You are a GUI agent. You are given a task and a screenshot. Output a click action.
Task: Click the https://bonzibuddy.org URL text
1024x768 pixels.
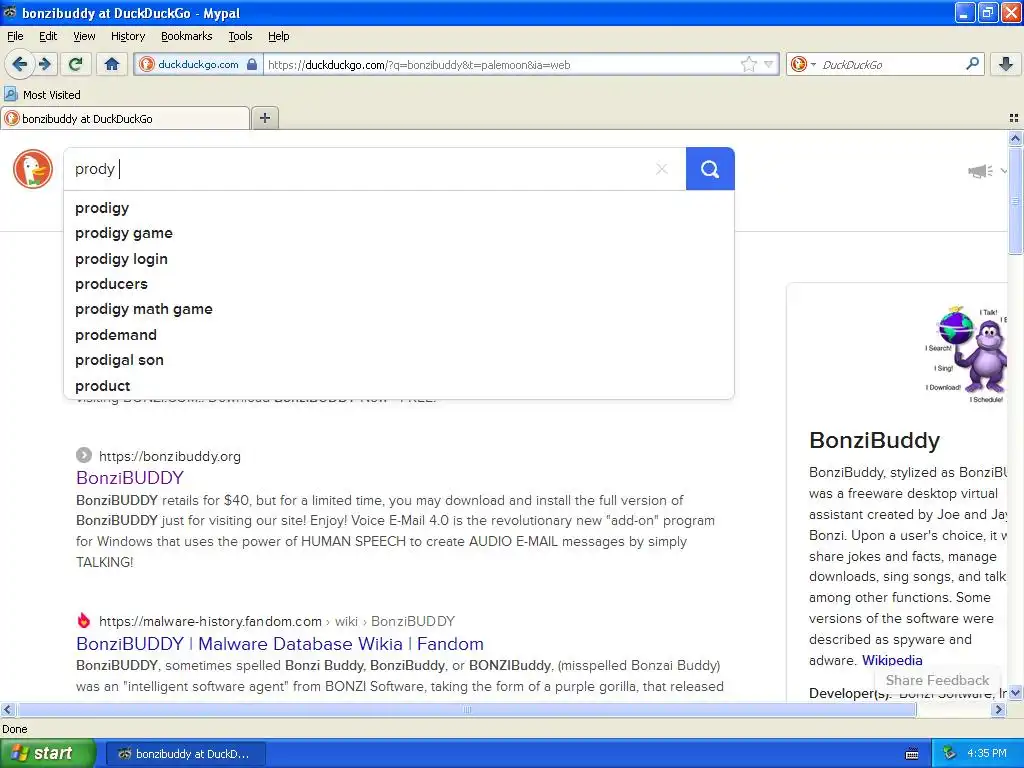click(170, 456)
